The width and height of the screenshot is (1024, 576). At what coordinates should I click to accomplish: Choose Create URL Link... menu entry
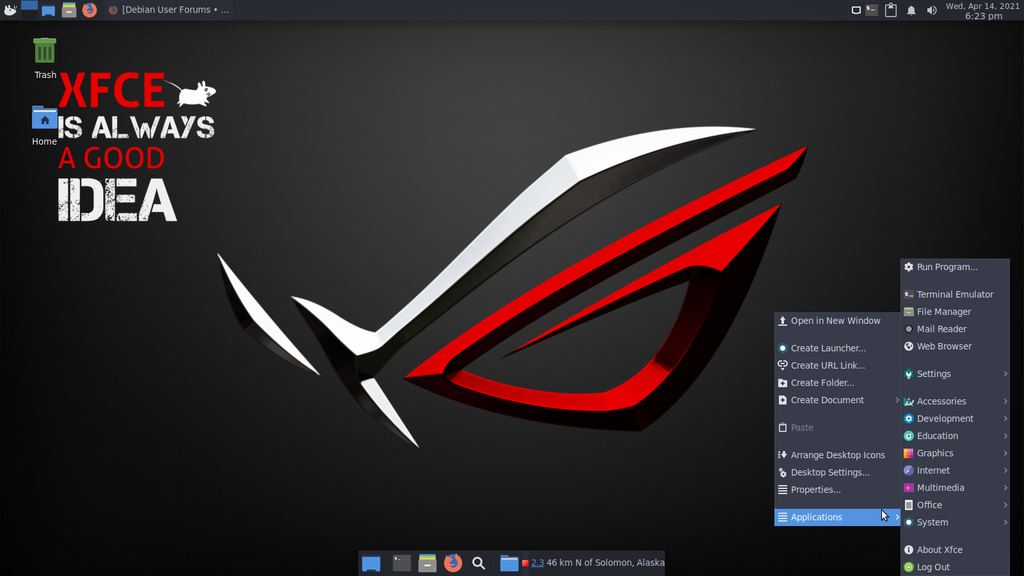tap(837, 365)
